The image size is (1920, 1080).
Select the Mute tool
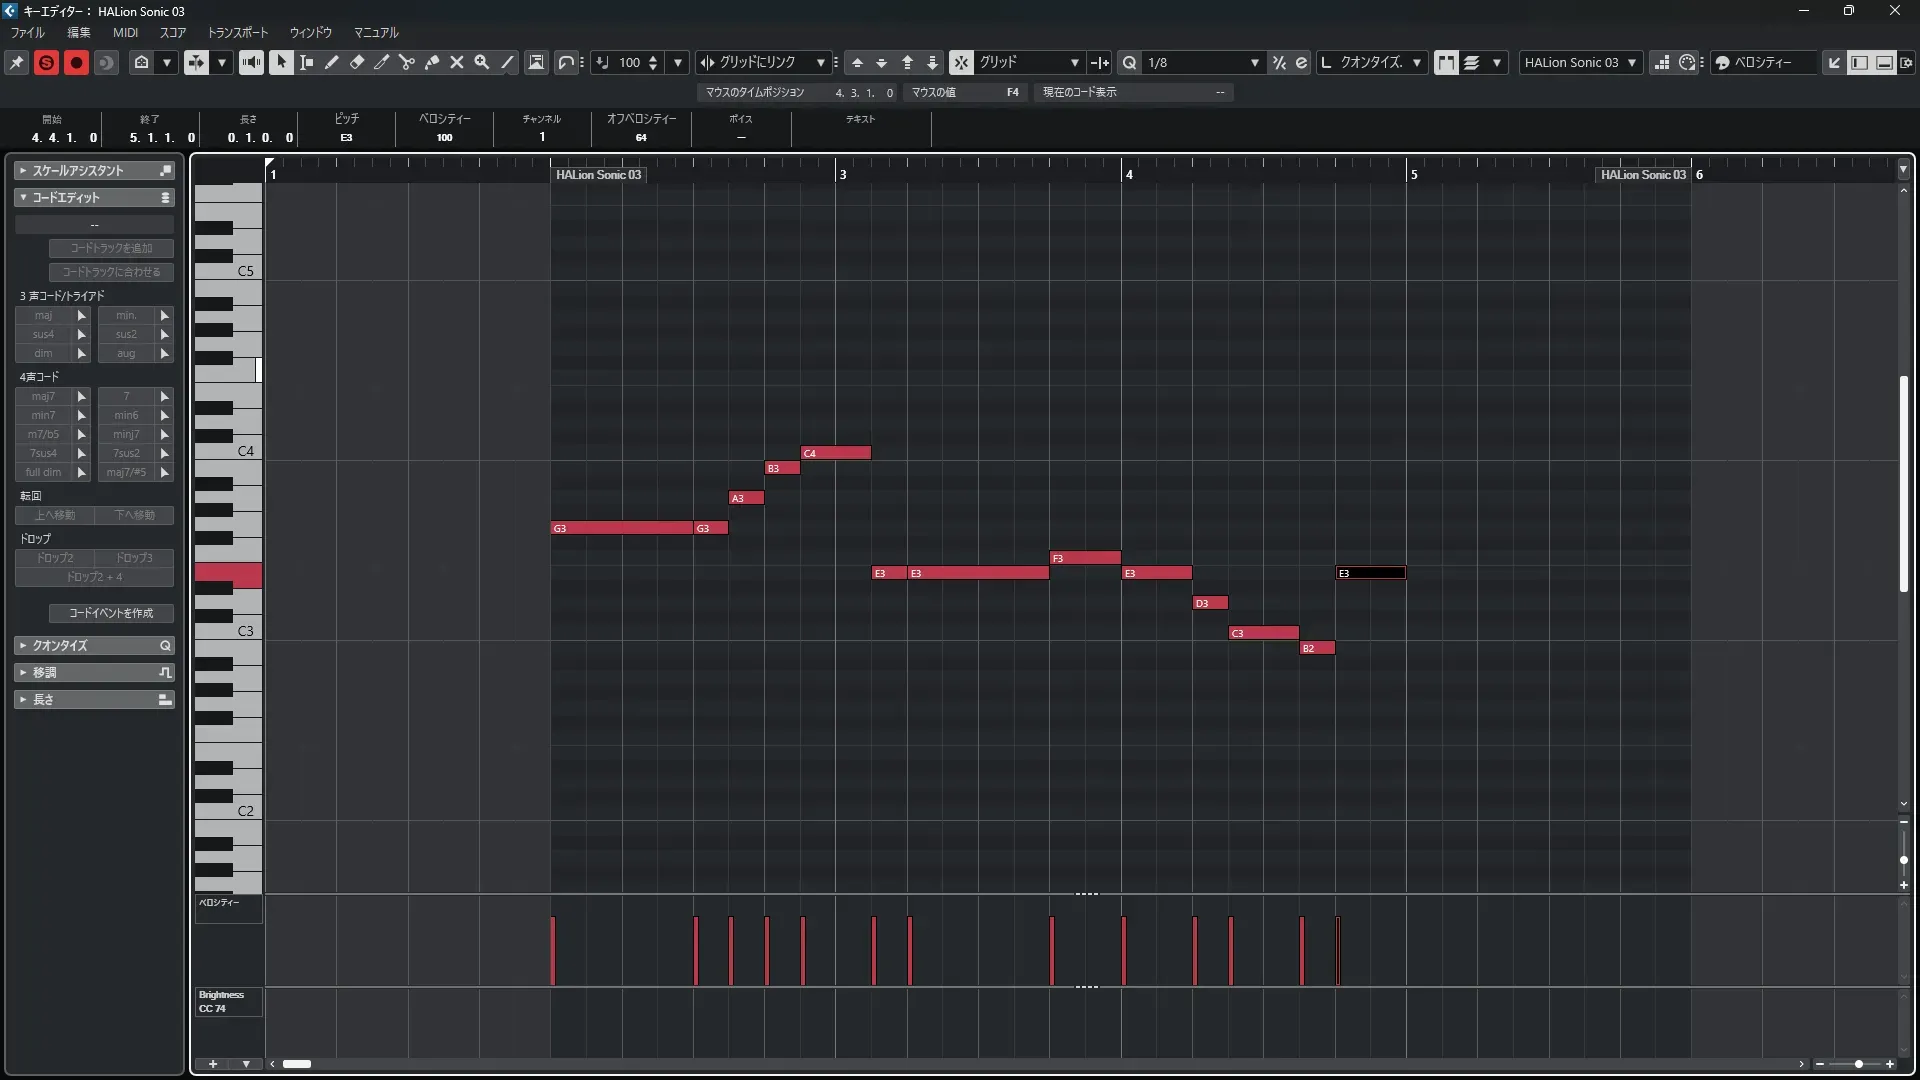point(456,62)
